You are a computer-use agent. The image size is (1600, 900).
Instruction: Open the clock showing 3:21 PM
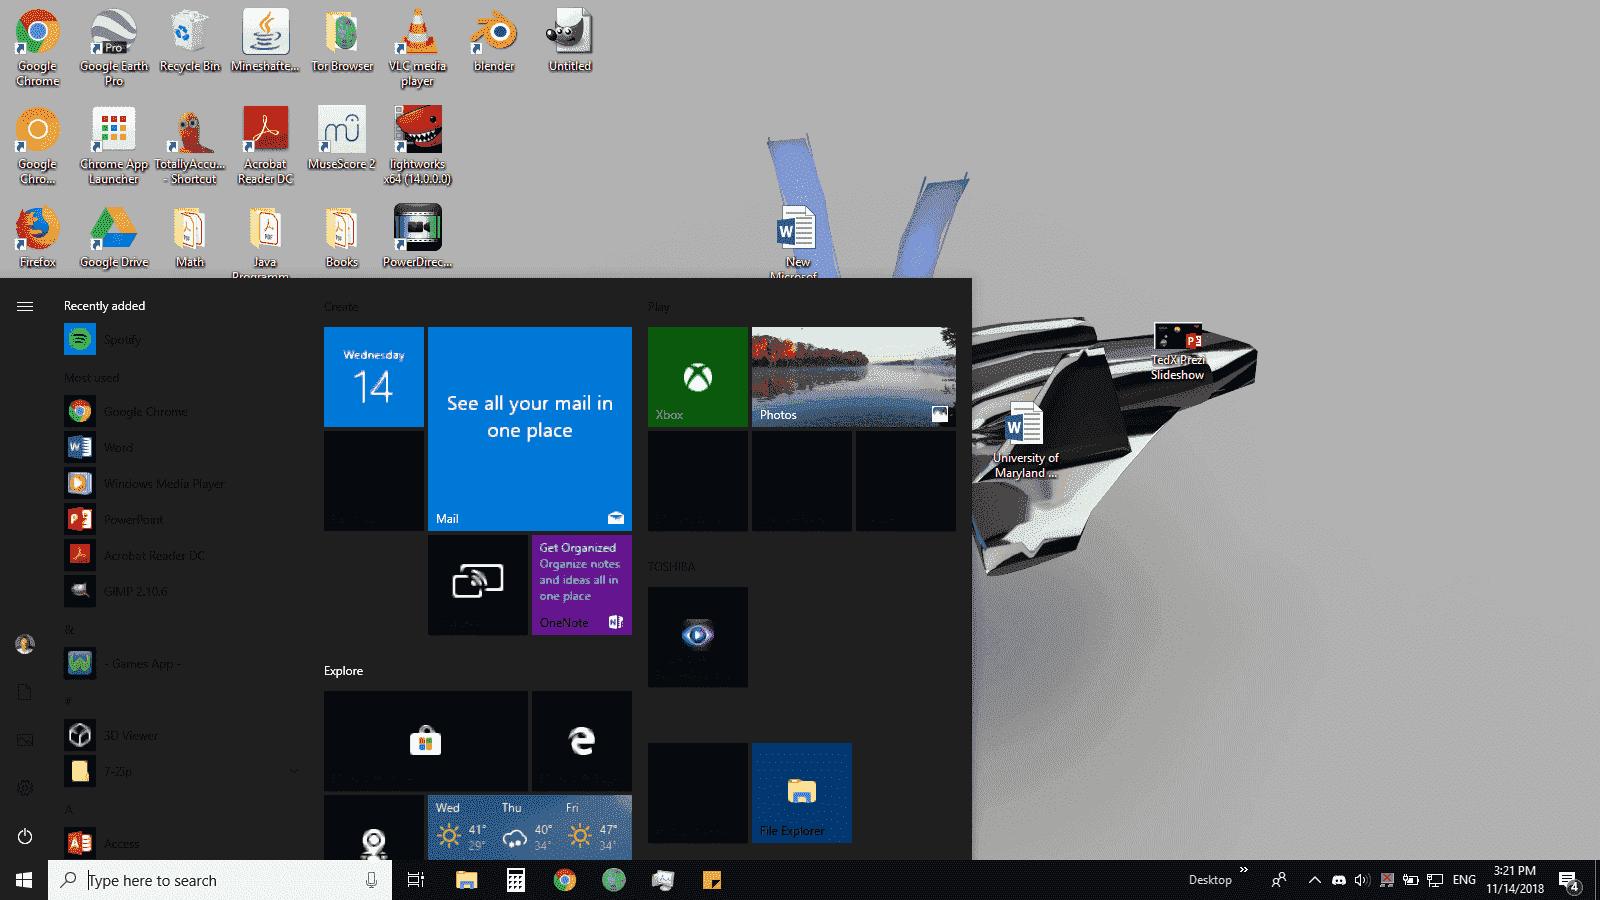(x=1514, y=880)
